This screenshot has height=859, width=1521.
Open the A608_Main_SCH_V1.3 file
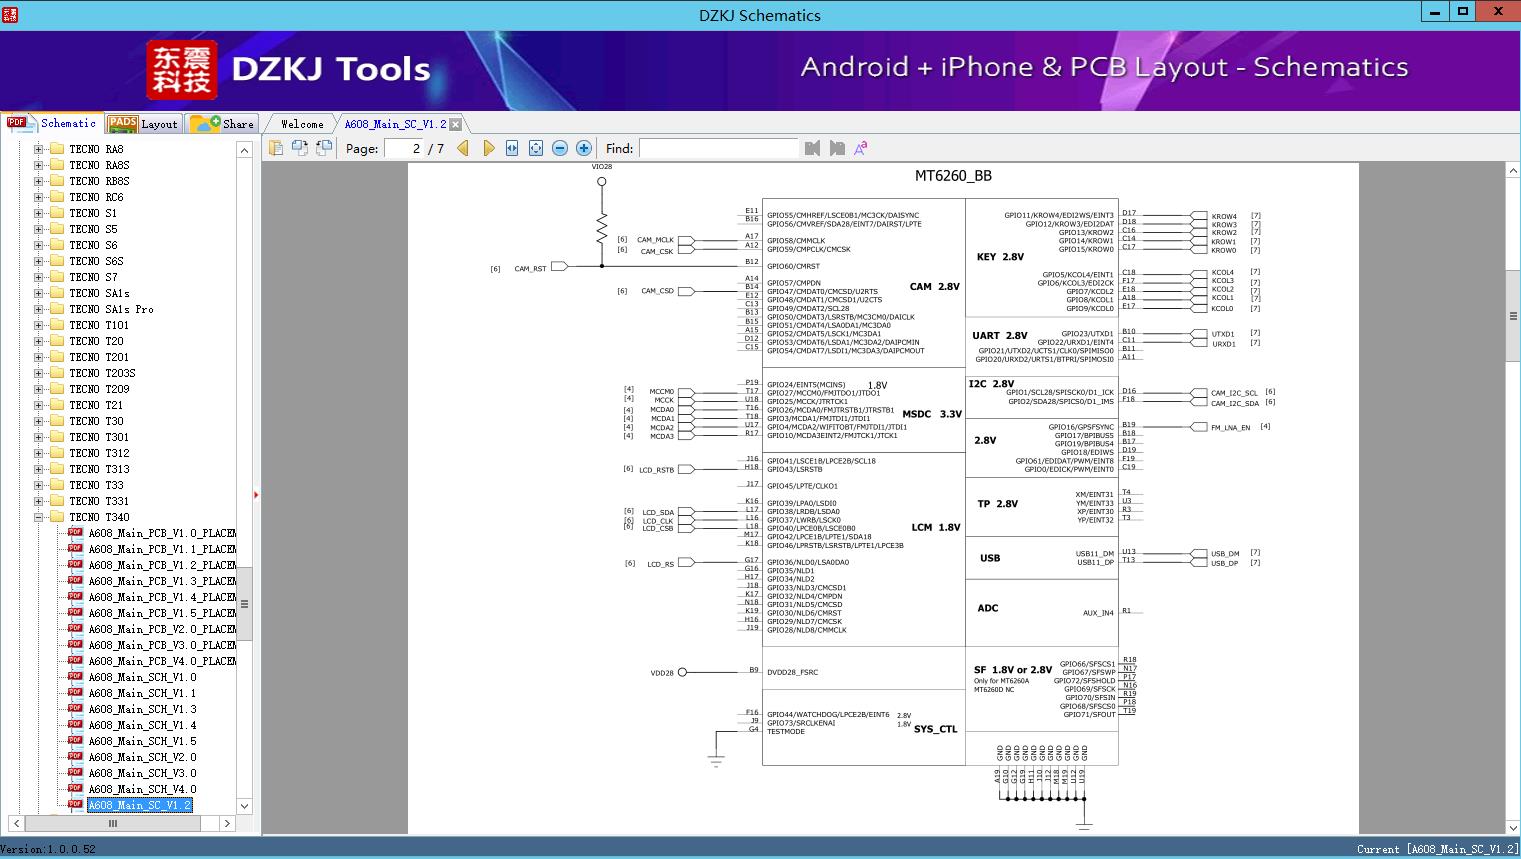[x=142, y=709]
